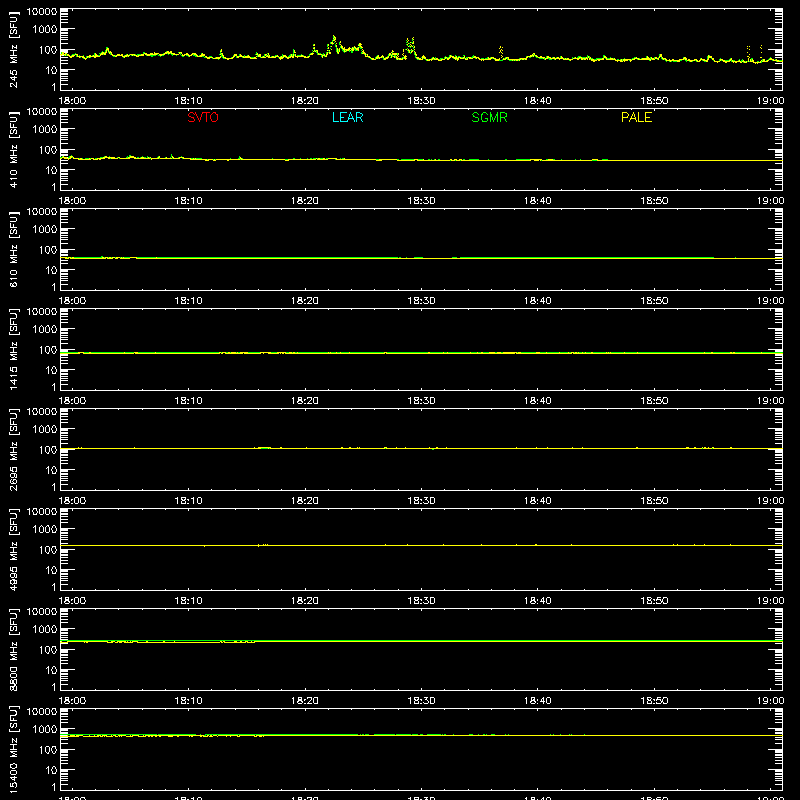Select the 2695 MHz [SFU] axis title
The width and height of the screenshot is (800, 800).
pos(13,449)
